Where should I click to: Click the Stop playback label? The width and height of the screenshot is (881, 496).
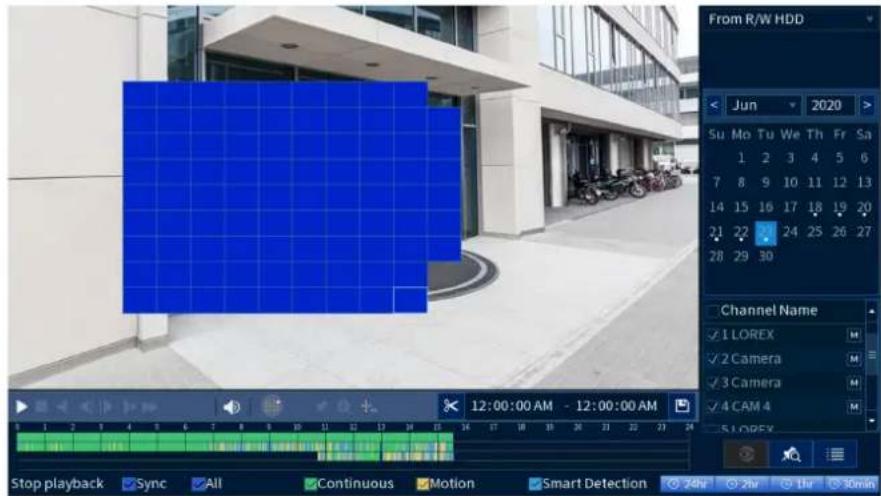57,484
